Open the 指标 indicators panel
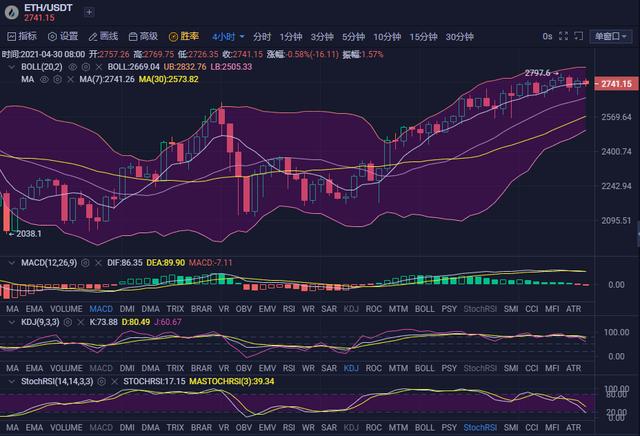 coord(21,36)
